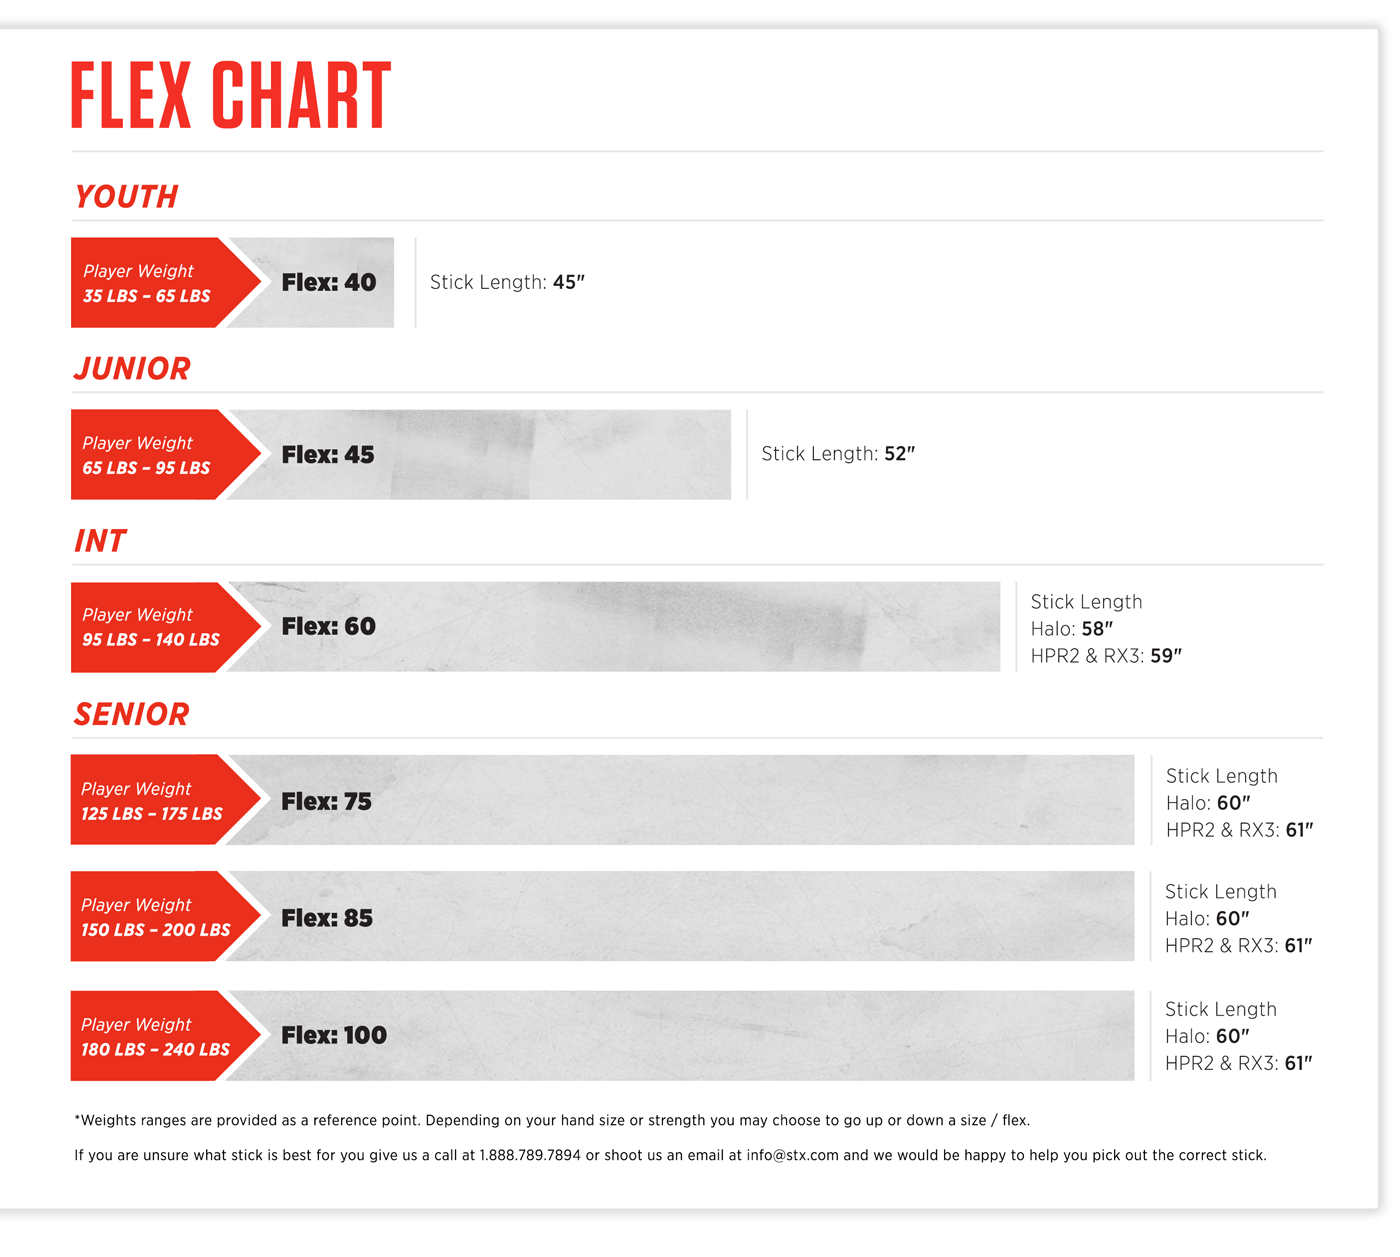This screenshot has height=1257, width=1400.
Task: Select the Flex: 75 label
Action: [x=327, y=802]
